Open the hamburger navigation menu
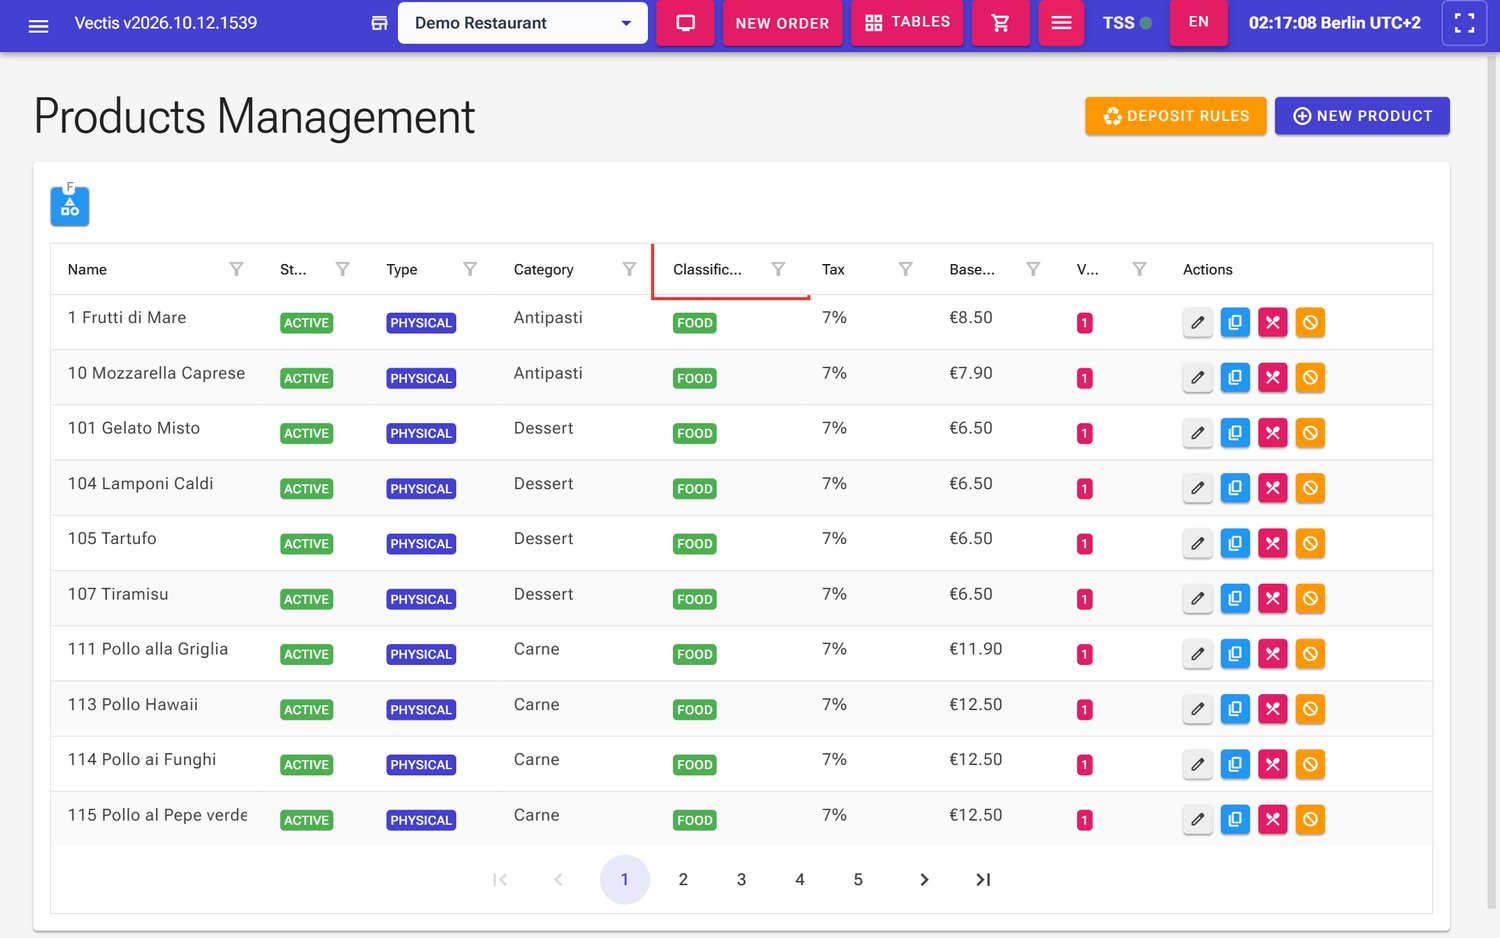This screenshot has width=1500, height=938. (x=38, y=24)
